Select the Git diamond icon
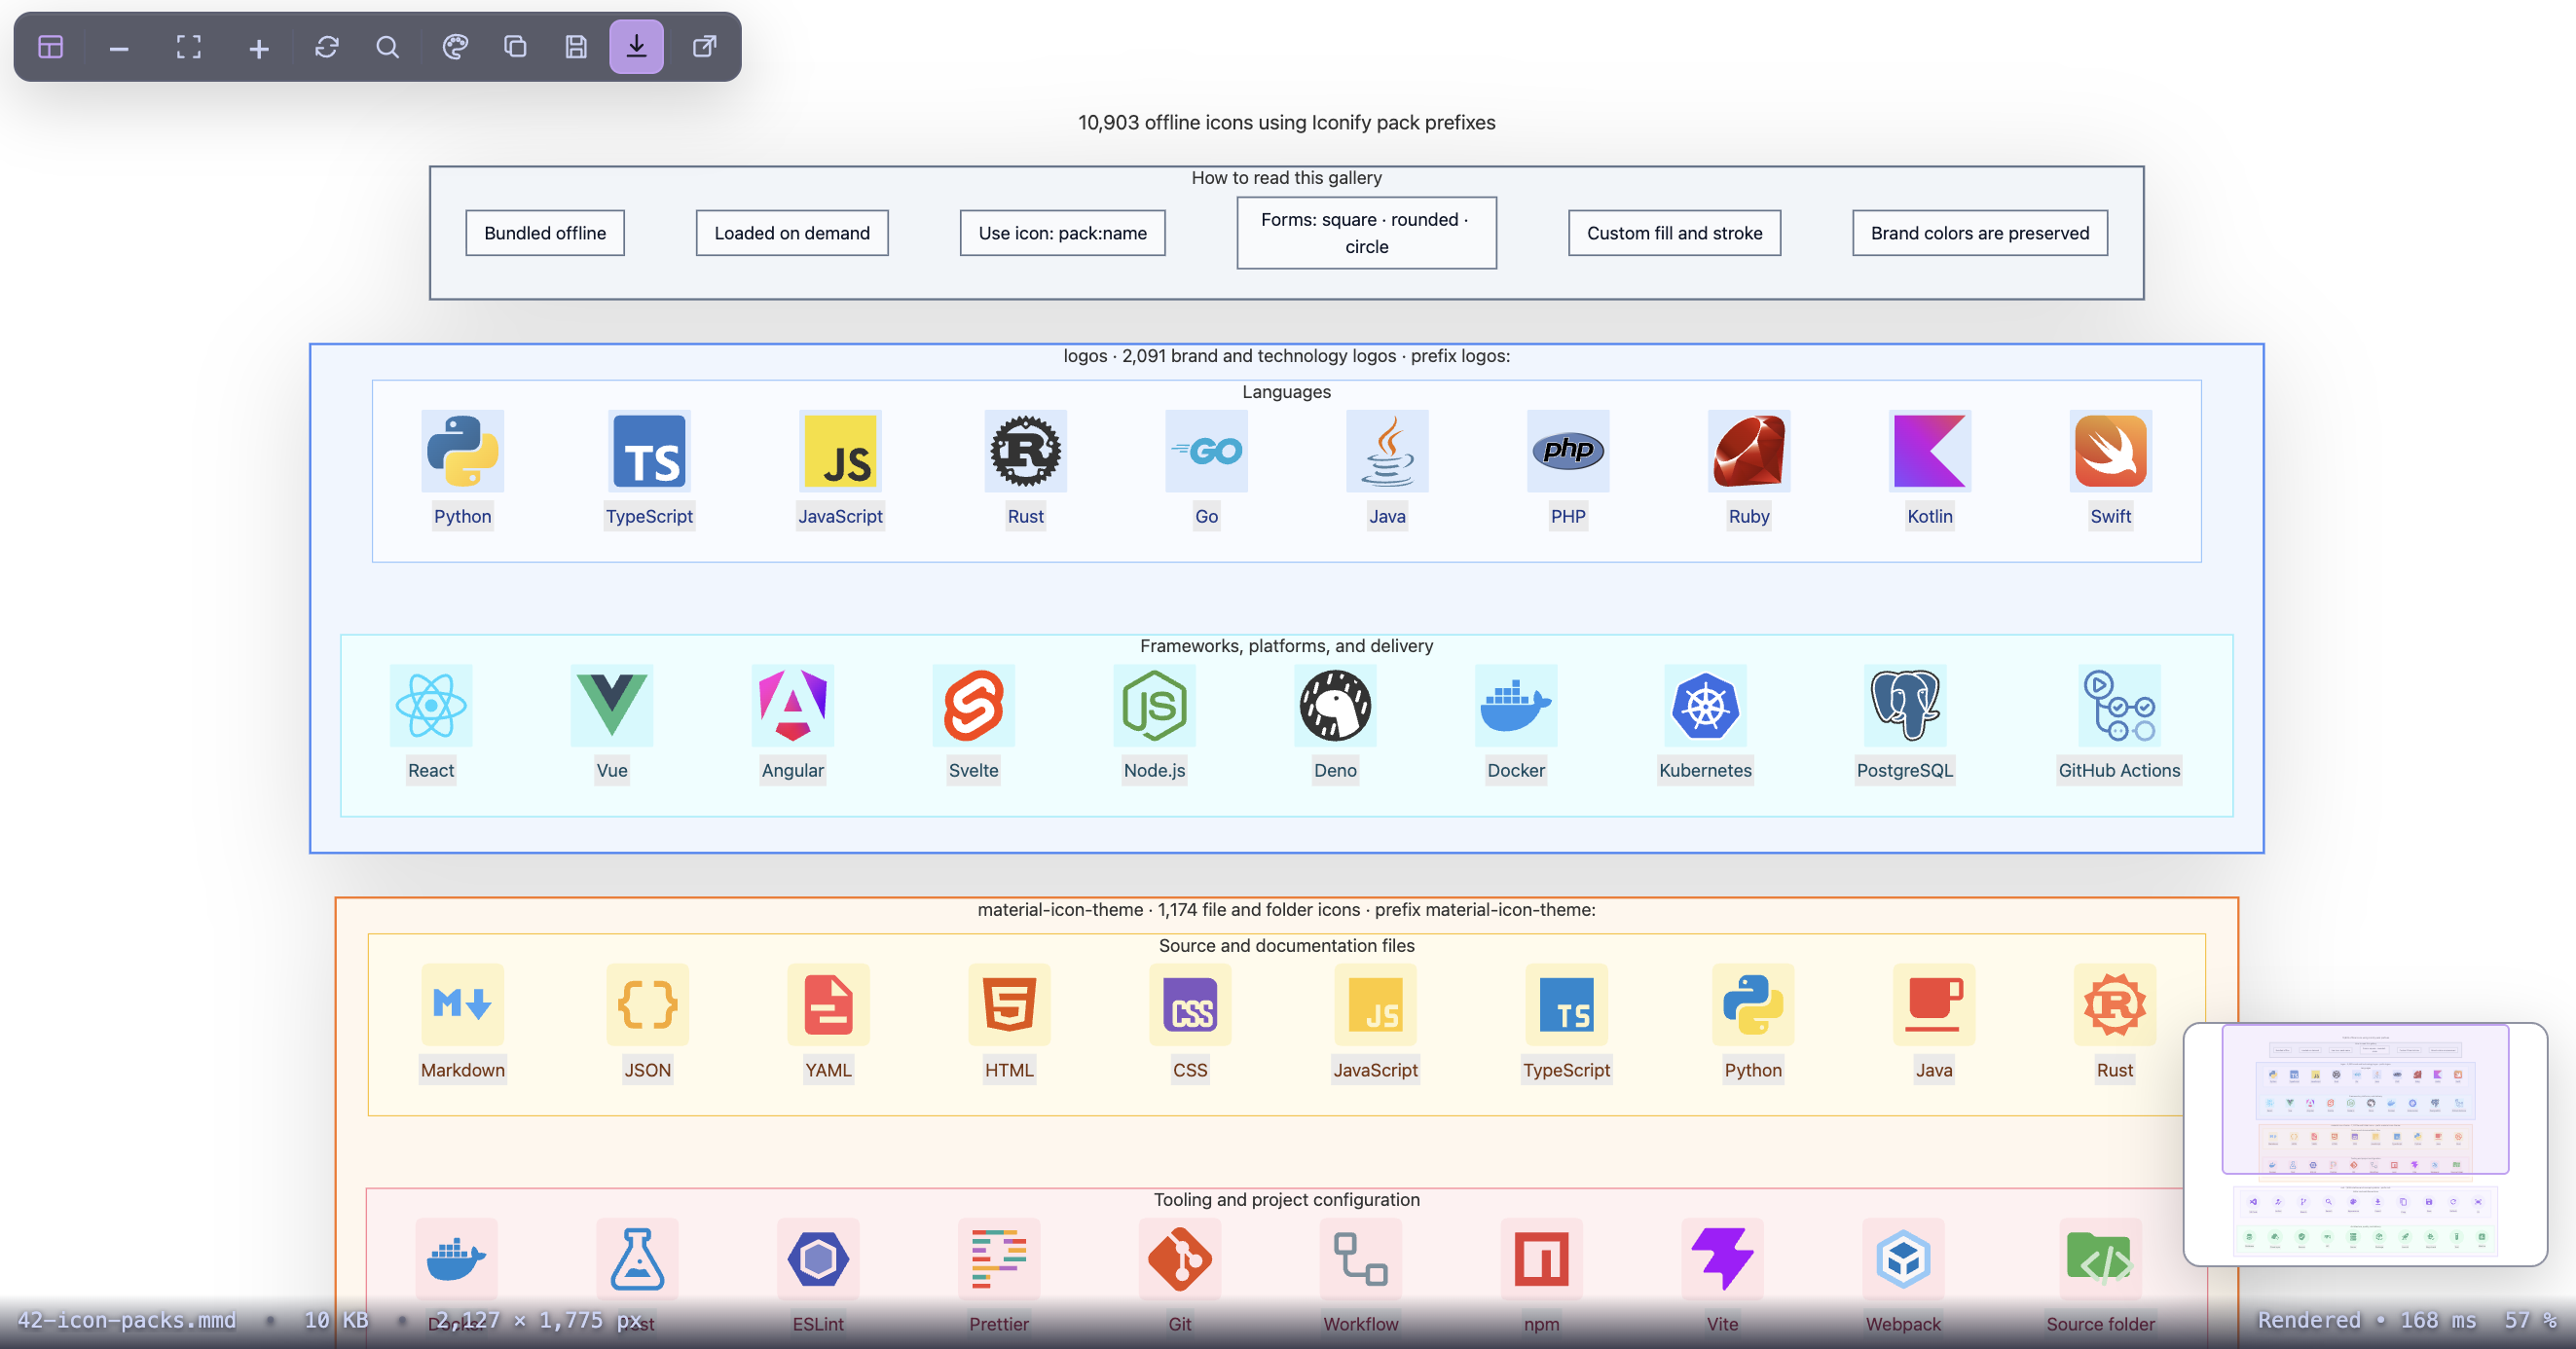Image resolution: width=2576 pixels, height=1349 pixels. click(1180, 1258)
